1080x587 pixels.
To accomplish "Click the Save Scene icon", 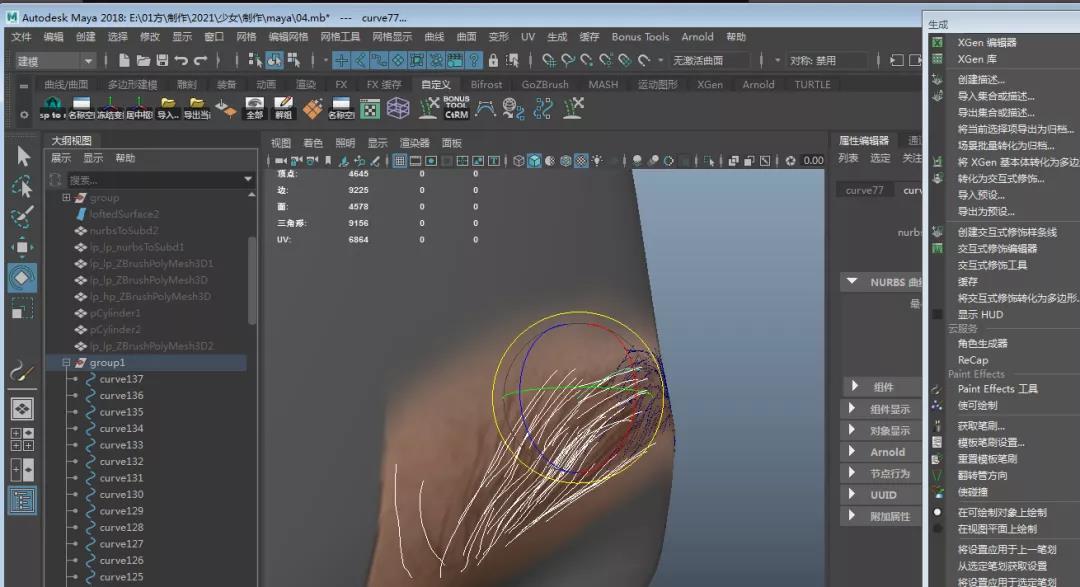I will click(162, 60).
